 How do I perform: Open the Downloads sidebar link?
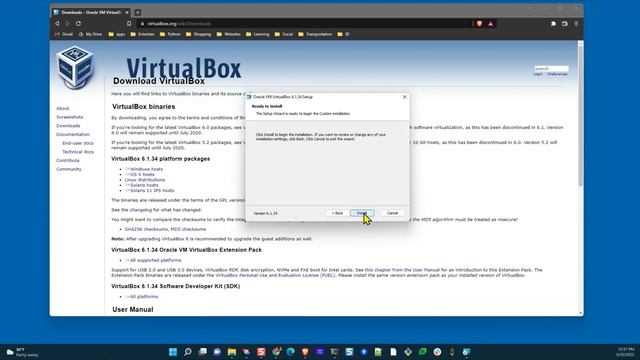(x=68, y=126)
